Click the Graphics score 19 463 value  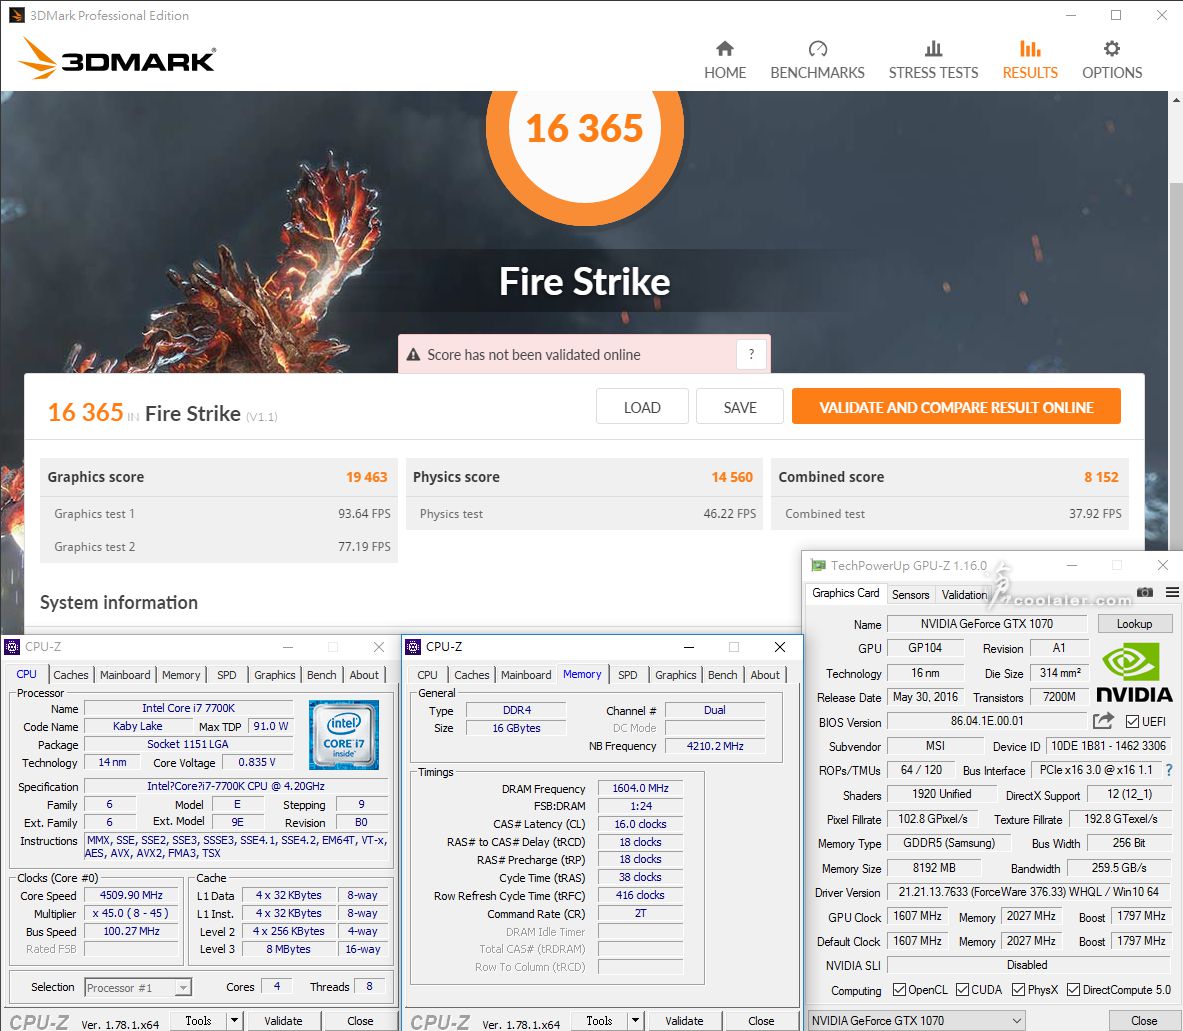(366, 477)
